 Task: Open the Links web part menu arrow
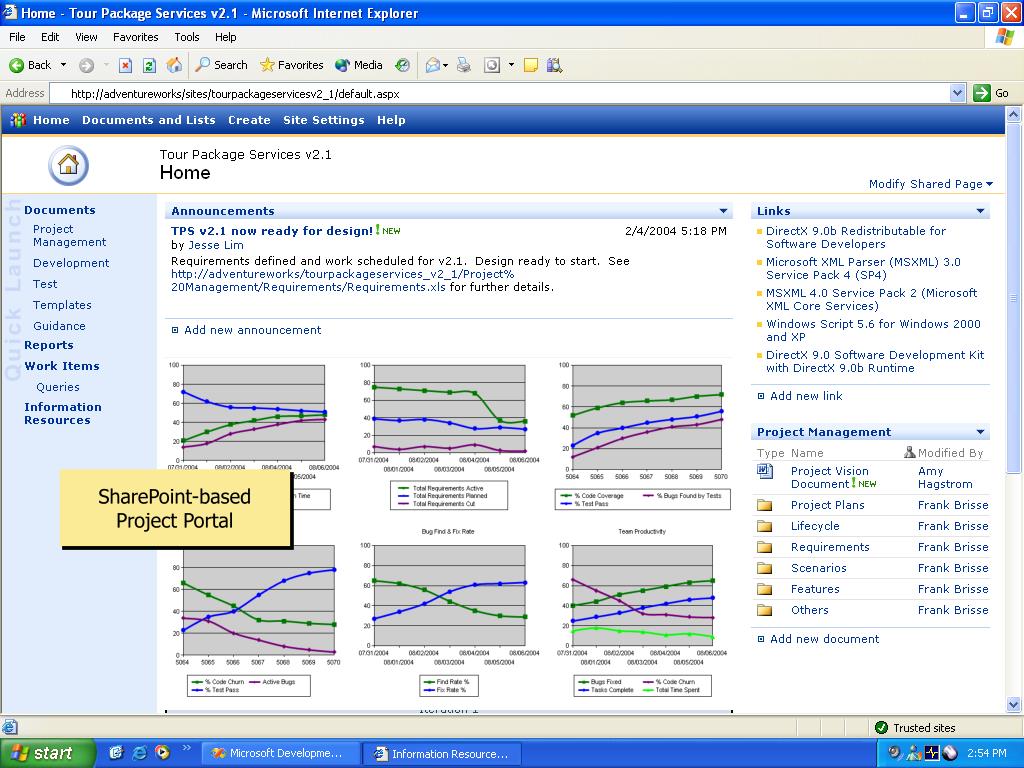pyautogui.click(x=980, y=211)
